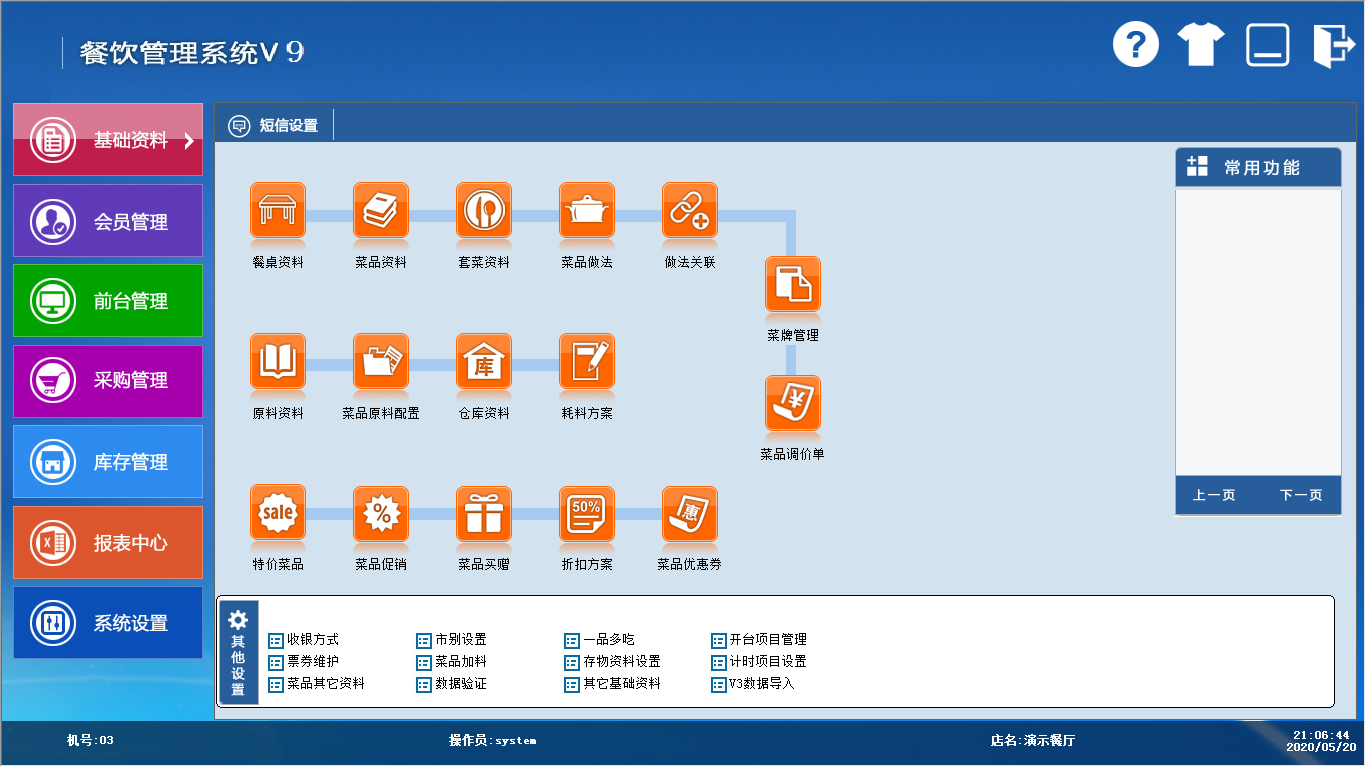Viewport: 1366px width, 767px height.
Task: Open the 特价菜品 sale icon
Action: tap(277, 513)
